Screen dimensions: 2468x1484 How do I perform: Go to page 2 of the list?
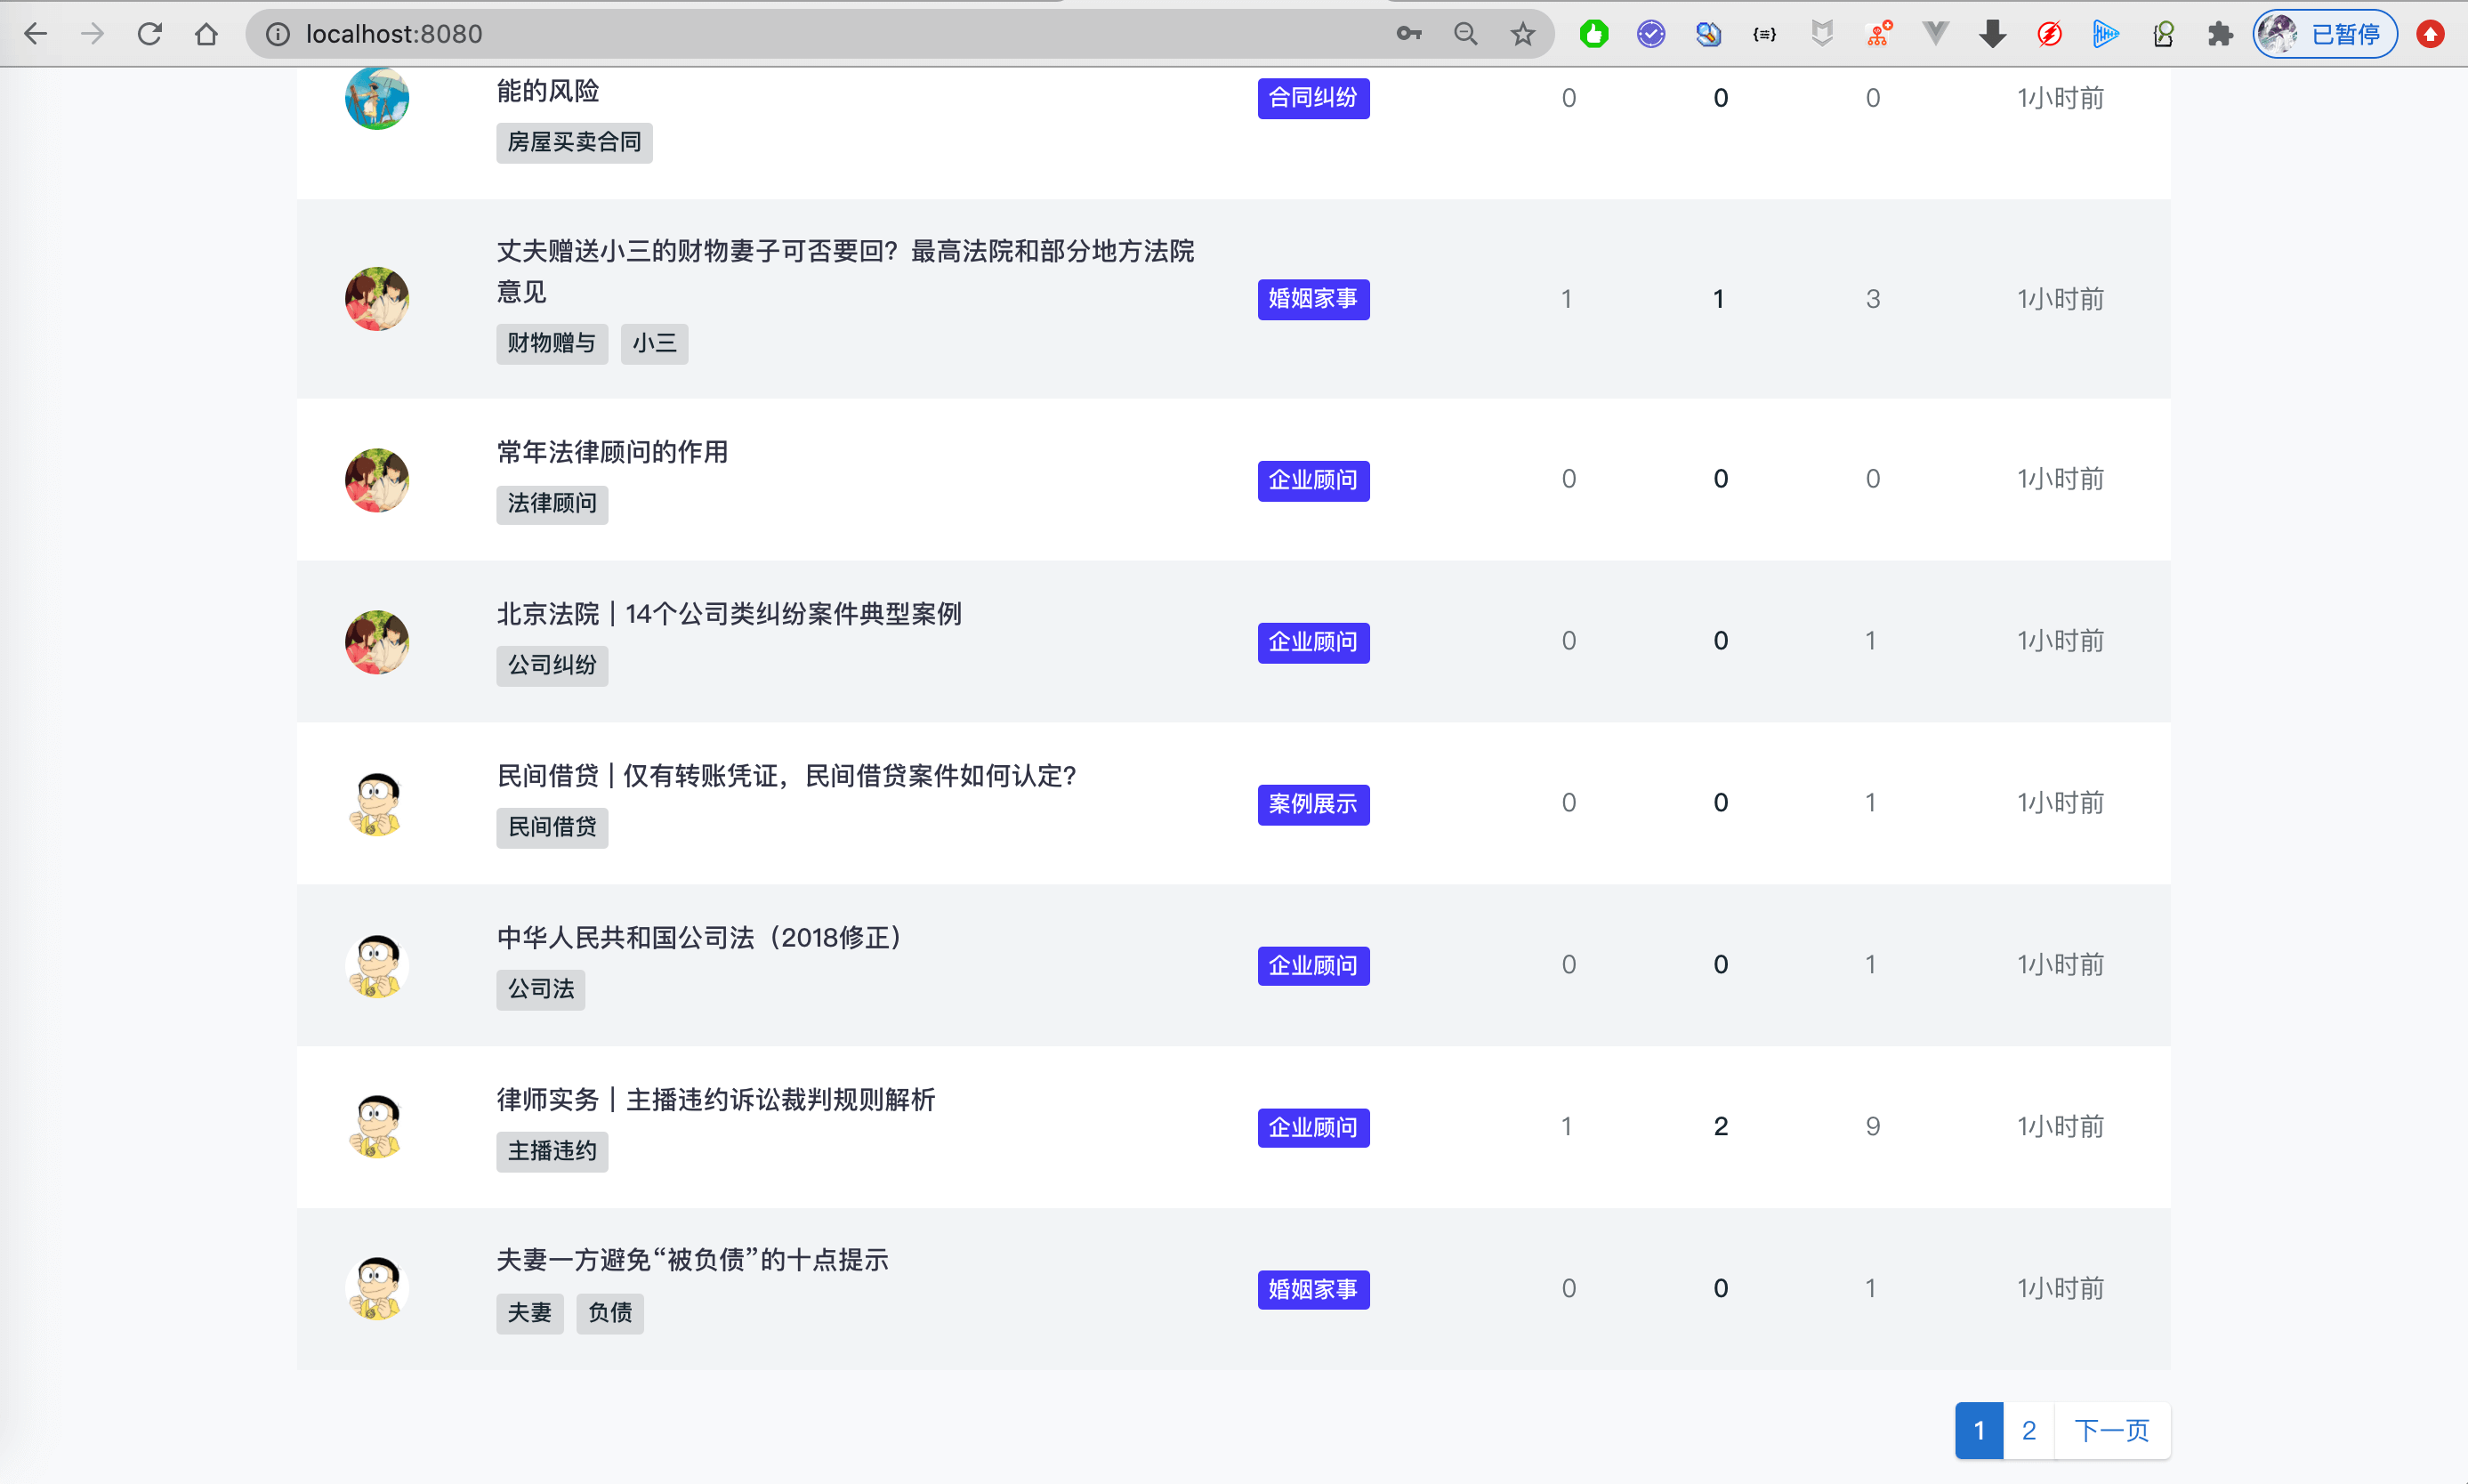[2028, 1430]
